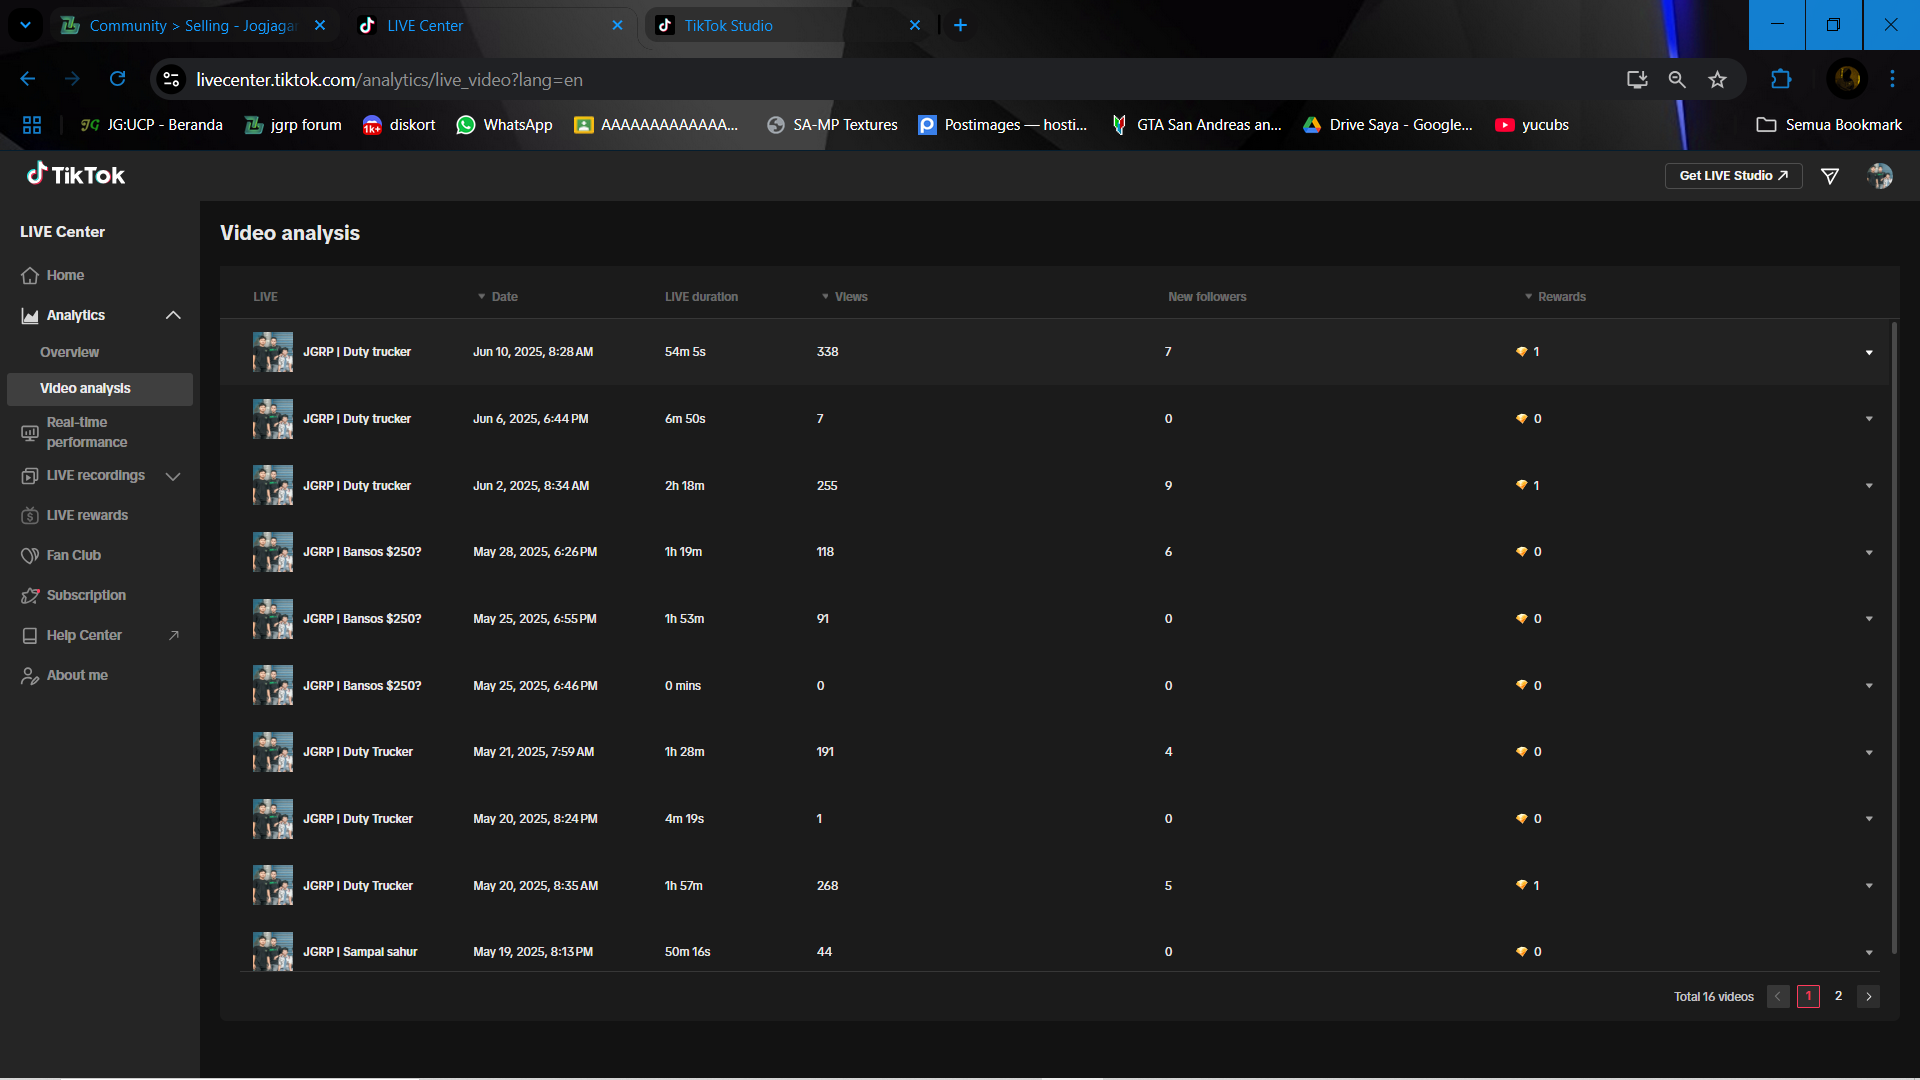
Task: Go to page 2 of videos
Action: point(1838,996)
